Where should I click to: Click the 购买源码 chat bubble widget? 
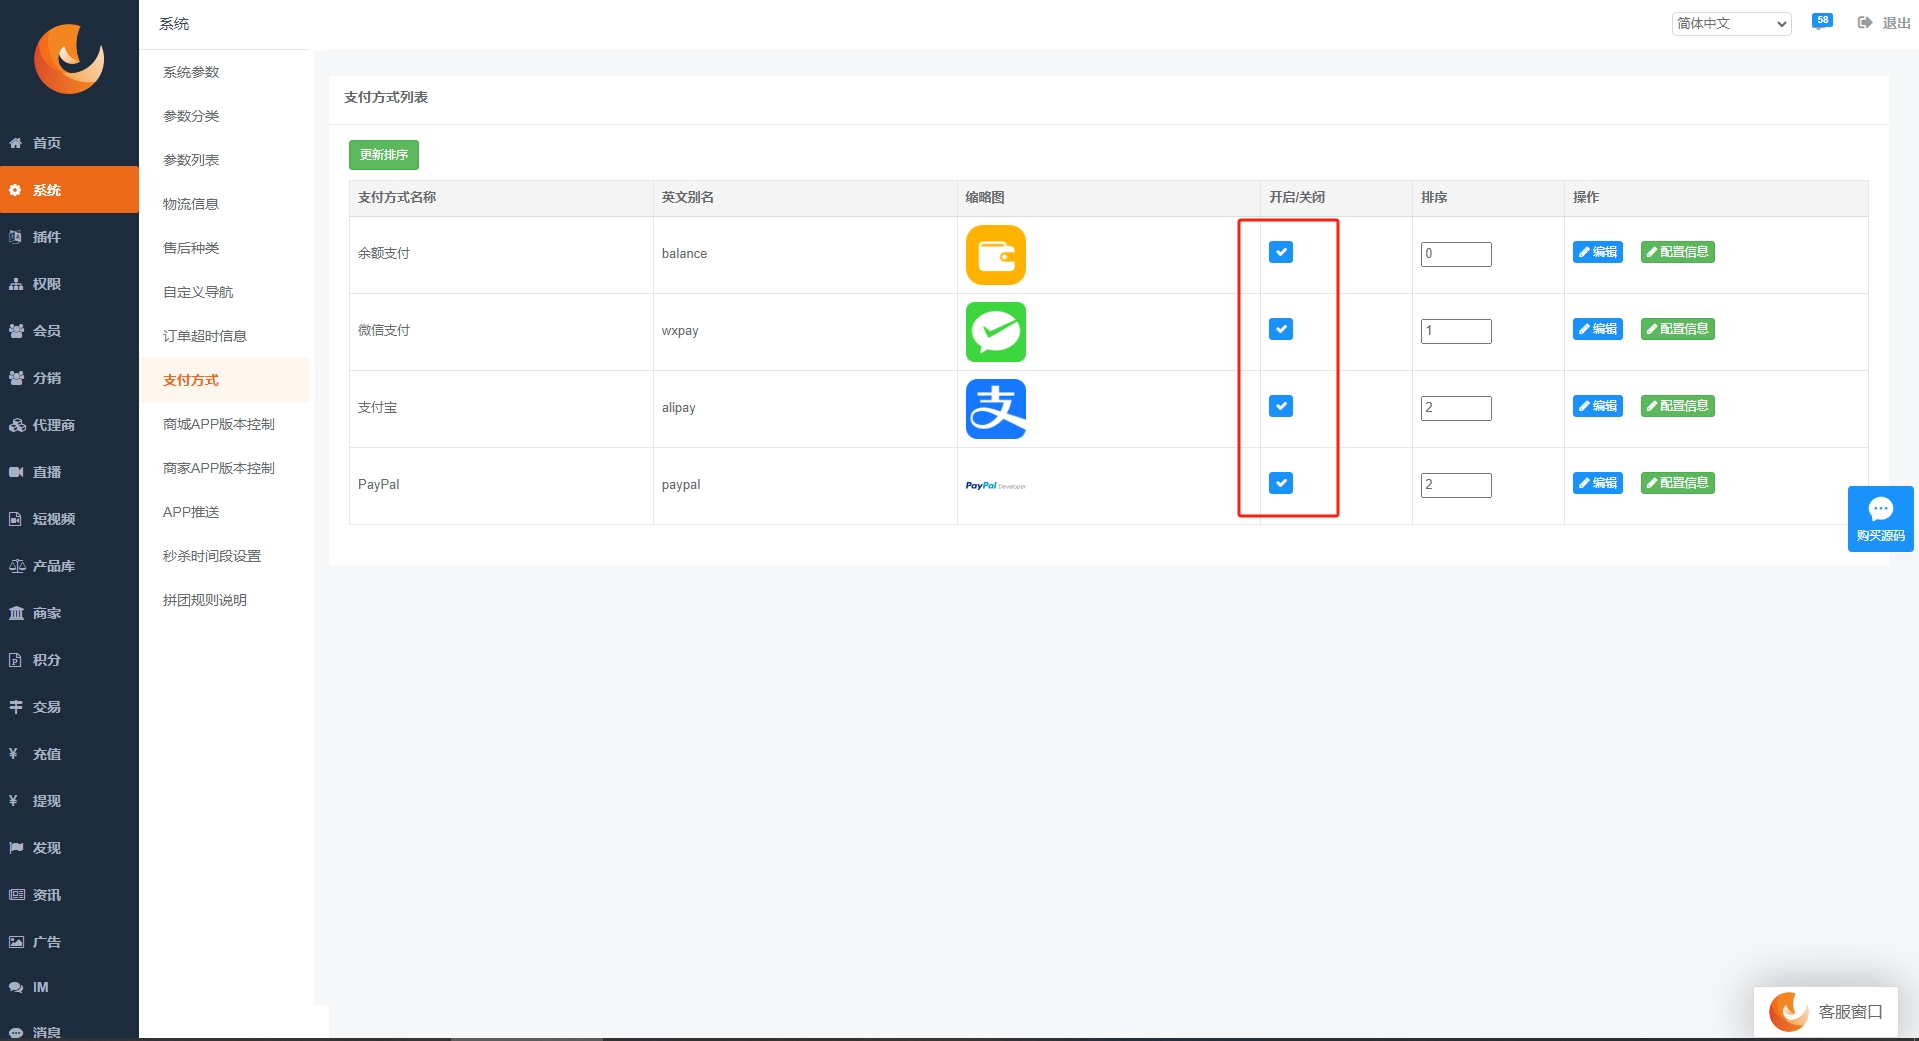(1880, 519)
